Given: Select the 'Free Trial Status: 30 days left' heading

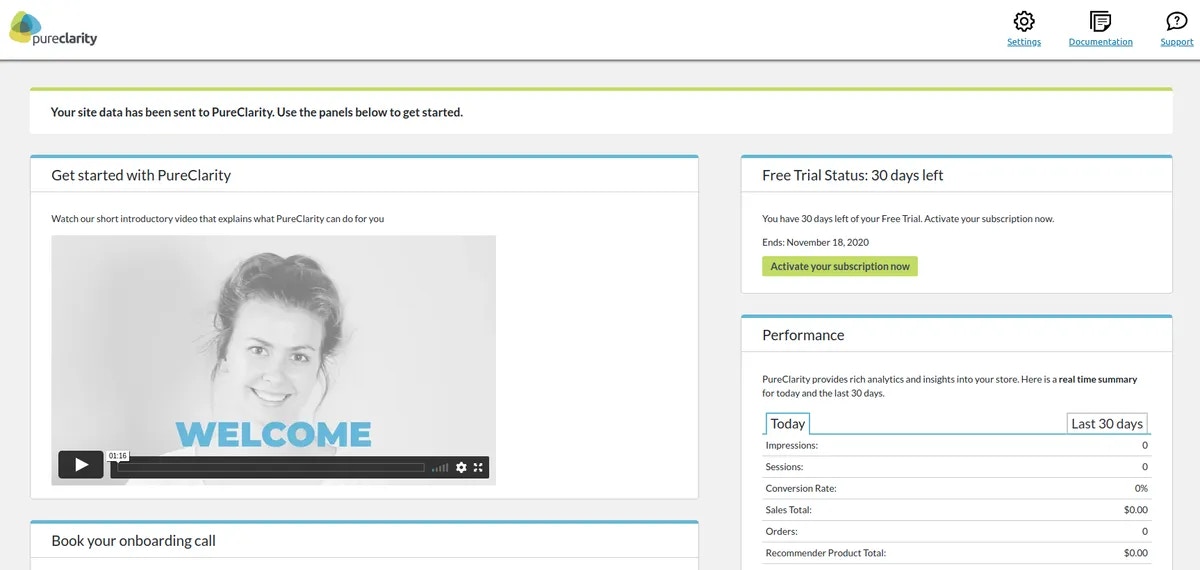Looking at the screenshot, I should coord(852,175).
